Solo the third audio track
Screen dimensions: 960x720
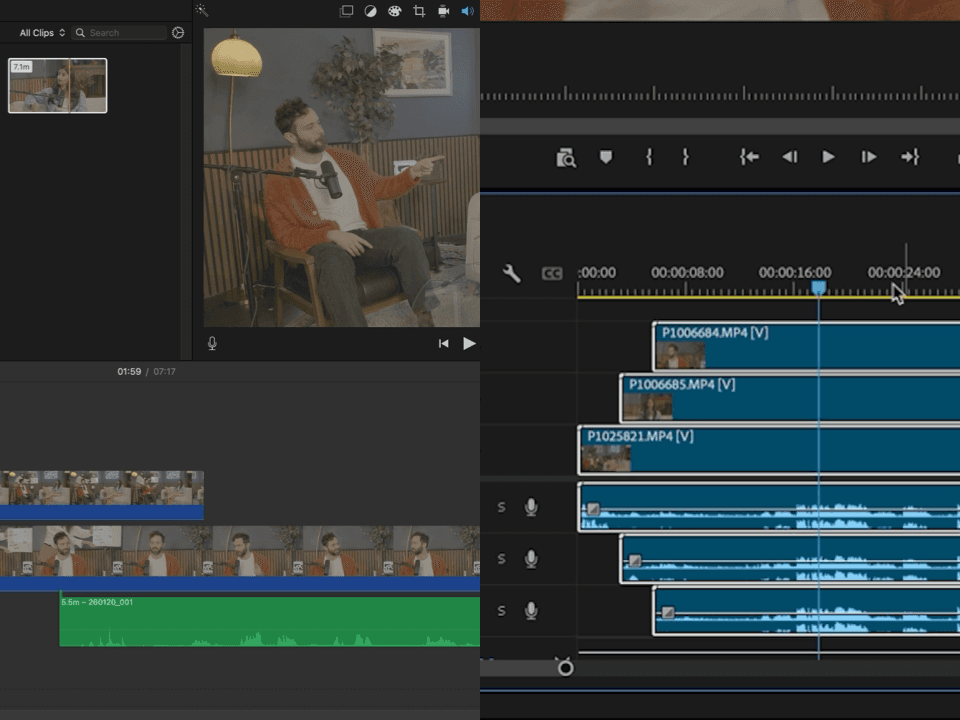click(x=501, y=611)
